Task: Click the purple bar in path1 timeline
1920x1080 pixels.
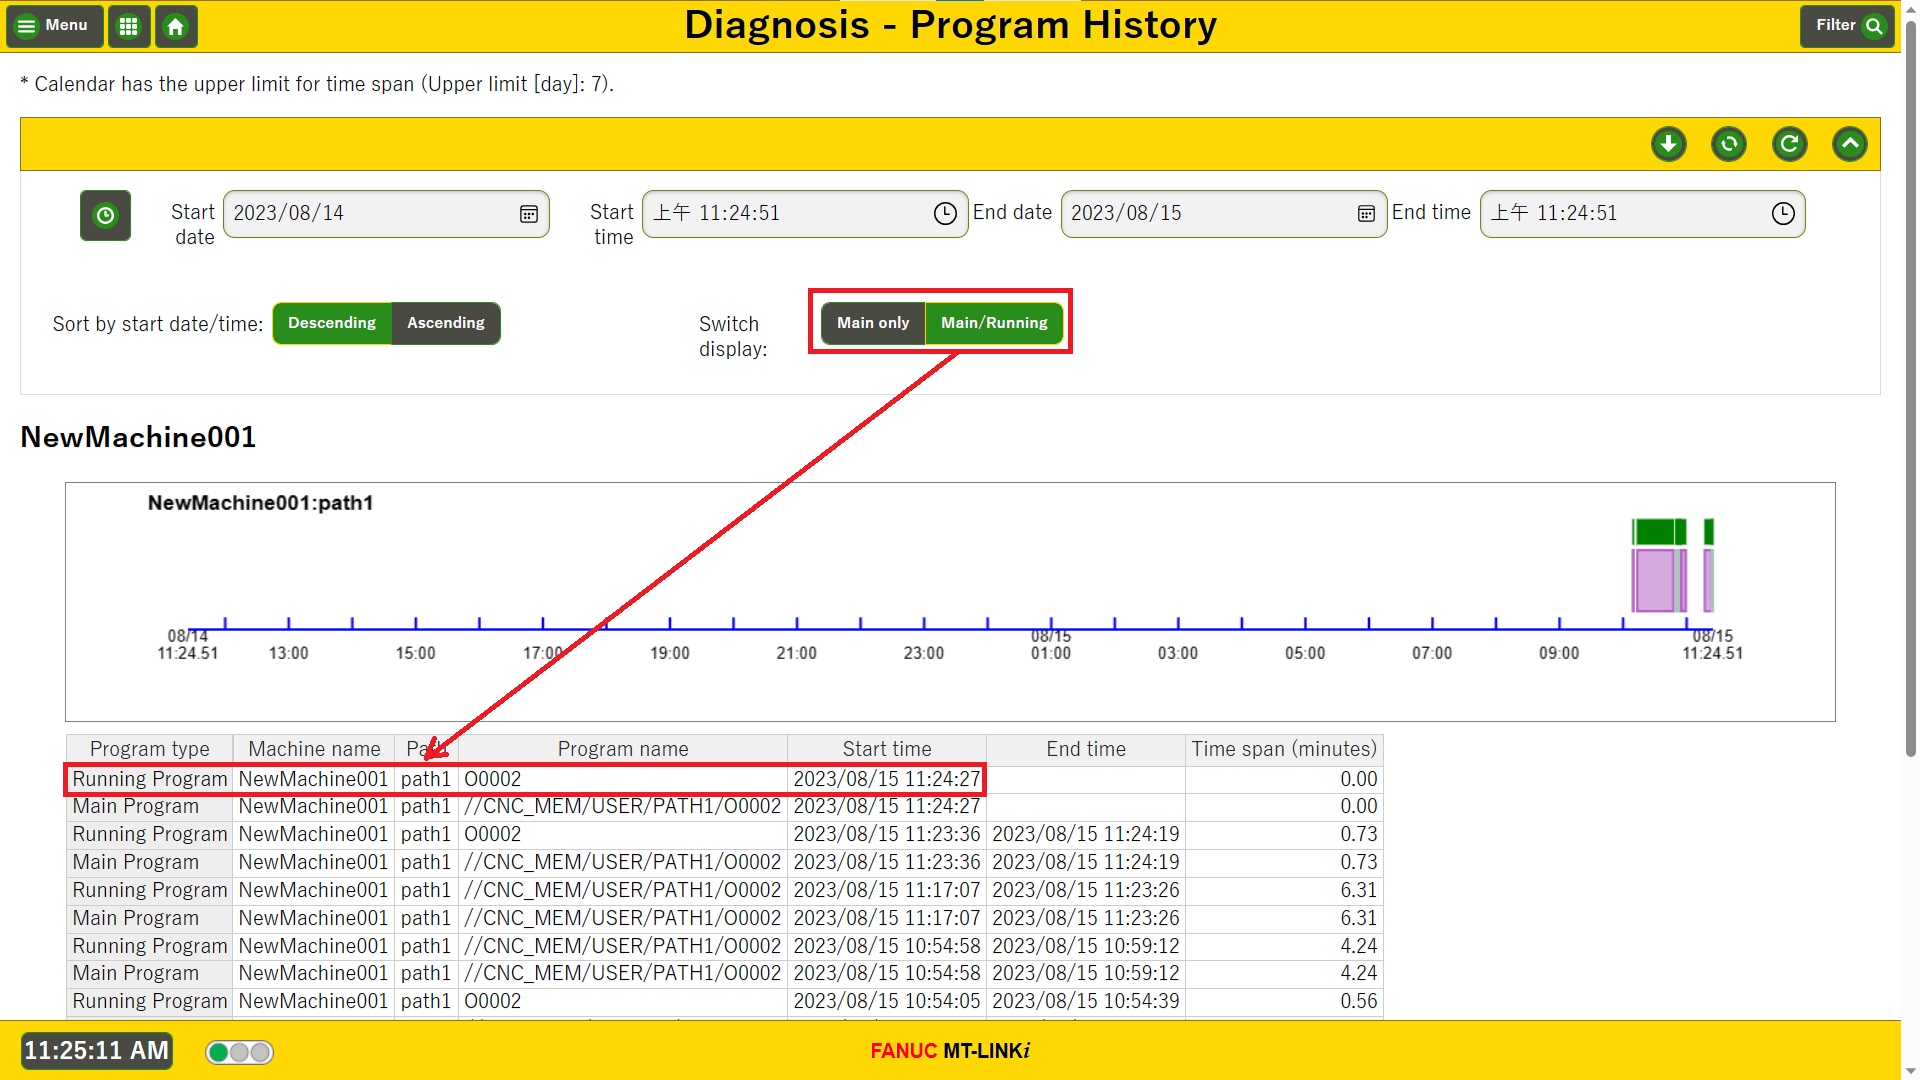Action: click(1654, 580)
